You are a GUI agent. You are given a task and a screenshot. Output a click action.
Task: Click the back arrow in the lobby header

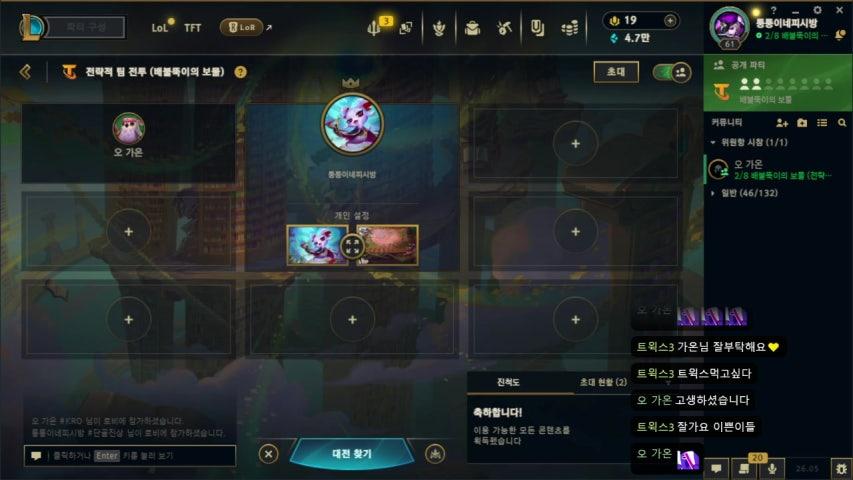tap(25, 72)
